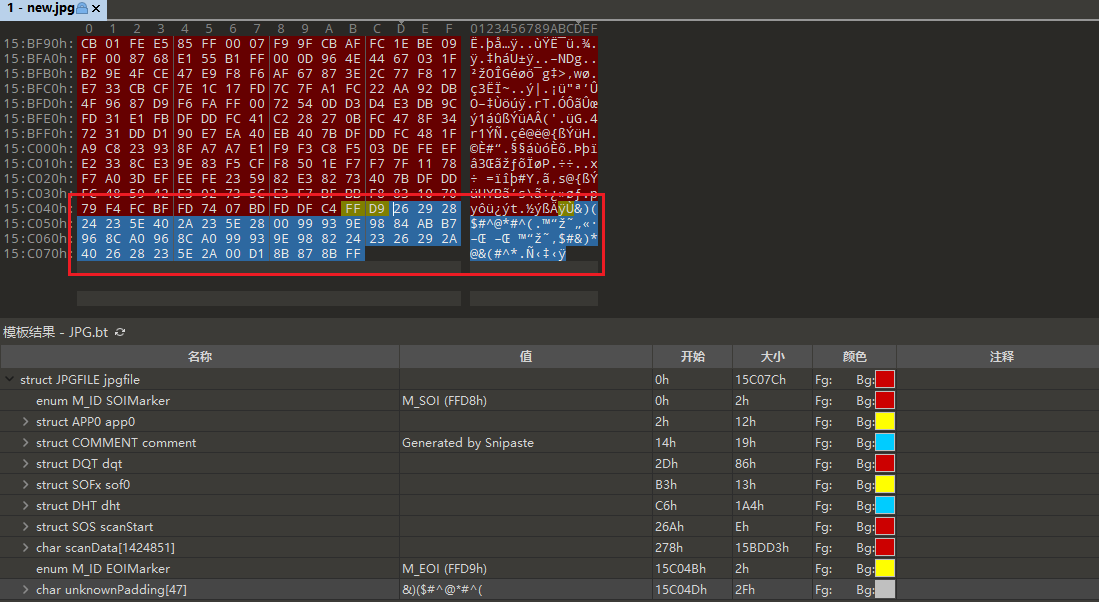Close the new.jpg file tab

pos(96,8)
